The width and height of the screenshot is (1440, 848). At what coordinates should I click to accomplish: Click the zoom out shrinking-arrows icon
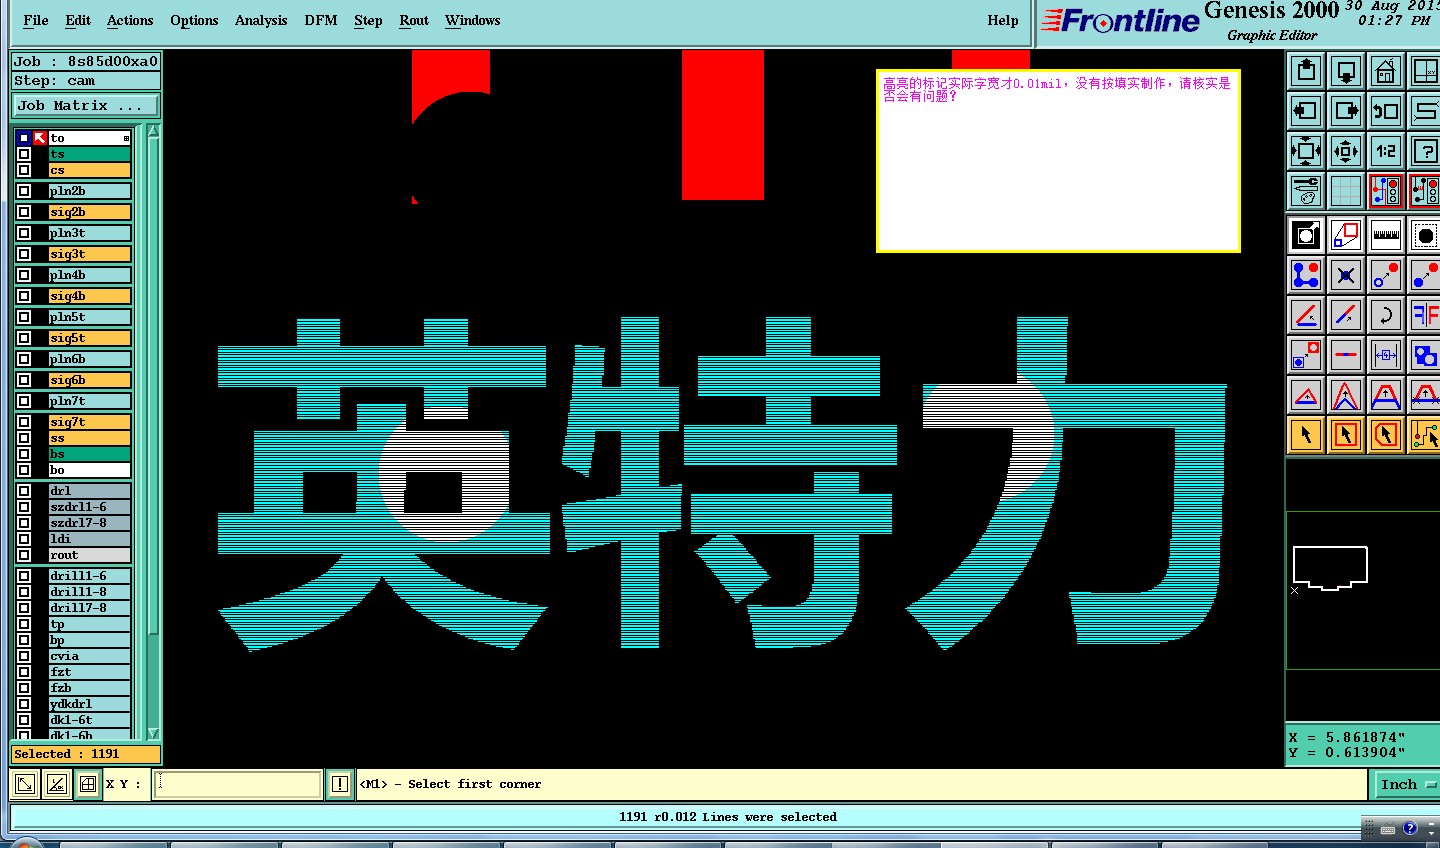[1346, 151]
